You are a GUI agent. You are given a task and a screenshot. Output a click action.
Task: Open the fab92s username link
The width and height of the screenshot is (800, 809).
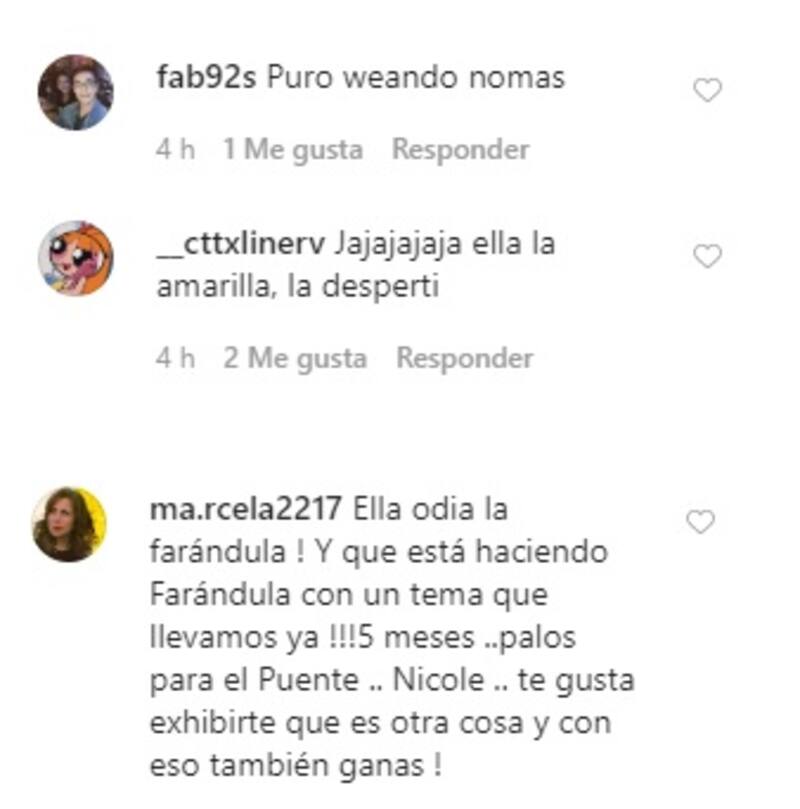coord(206,77)
